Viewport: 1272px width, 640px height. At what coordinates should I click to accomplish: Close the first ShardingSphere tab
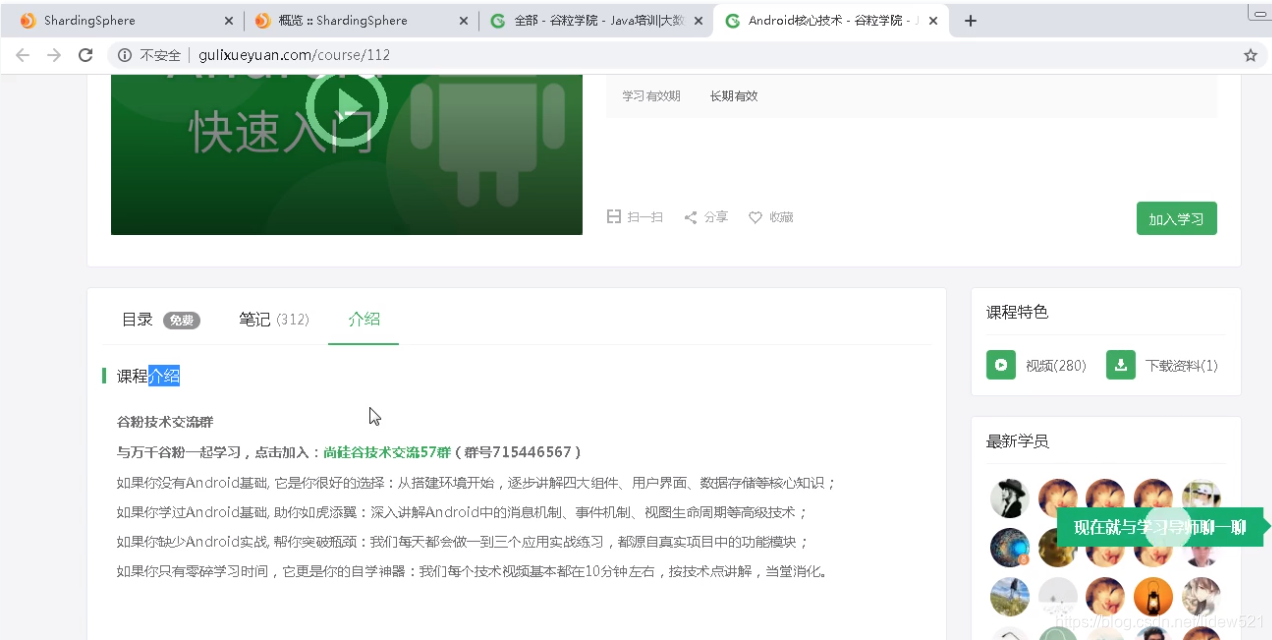(229, 20)
